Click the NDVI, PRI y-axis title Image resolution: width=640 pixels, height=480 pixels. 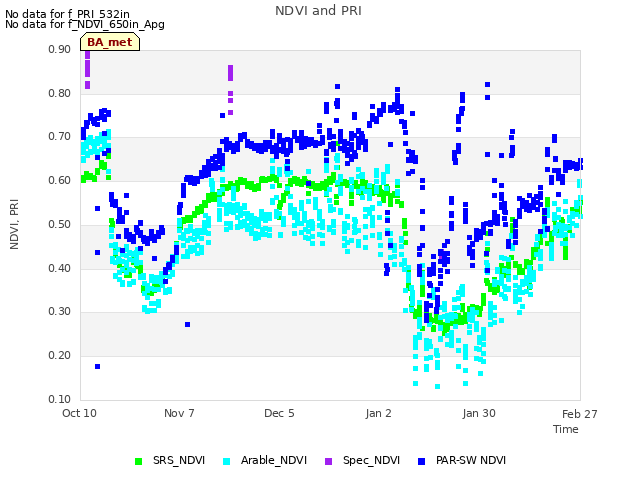click(14, 224)
